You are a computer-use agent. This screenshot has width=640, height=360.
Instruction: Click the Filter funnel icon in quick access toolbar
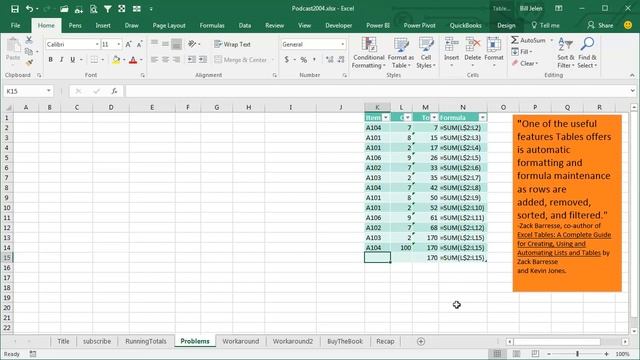(x=107, y=9)
